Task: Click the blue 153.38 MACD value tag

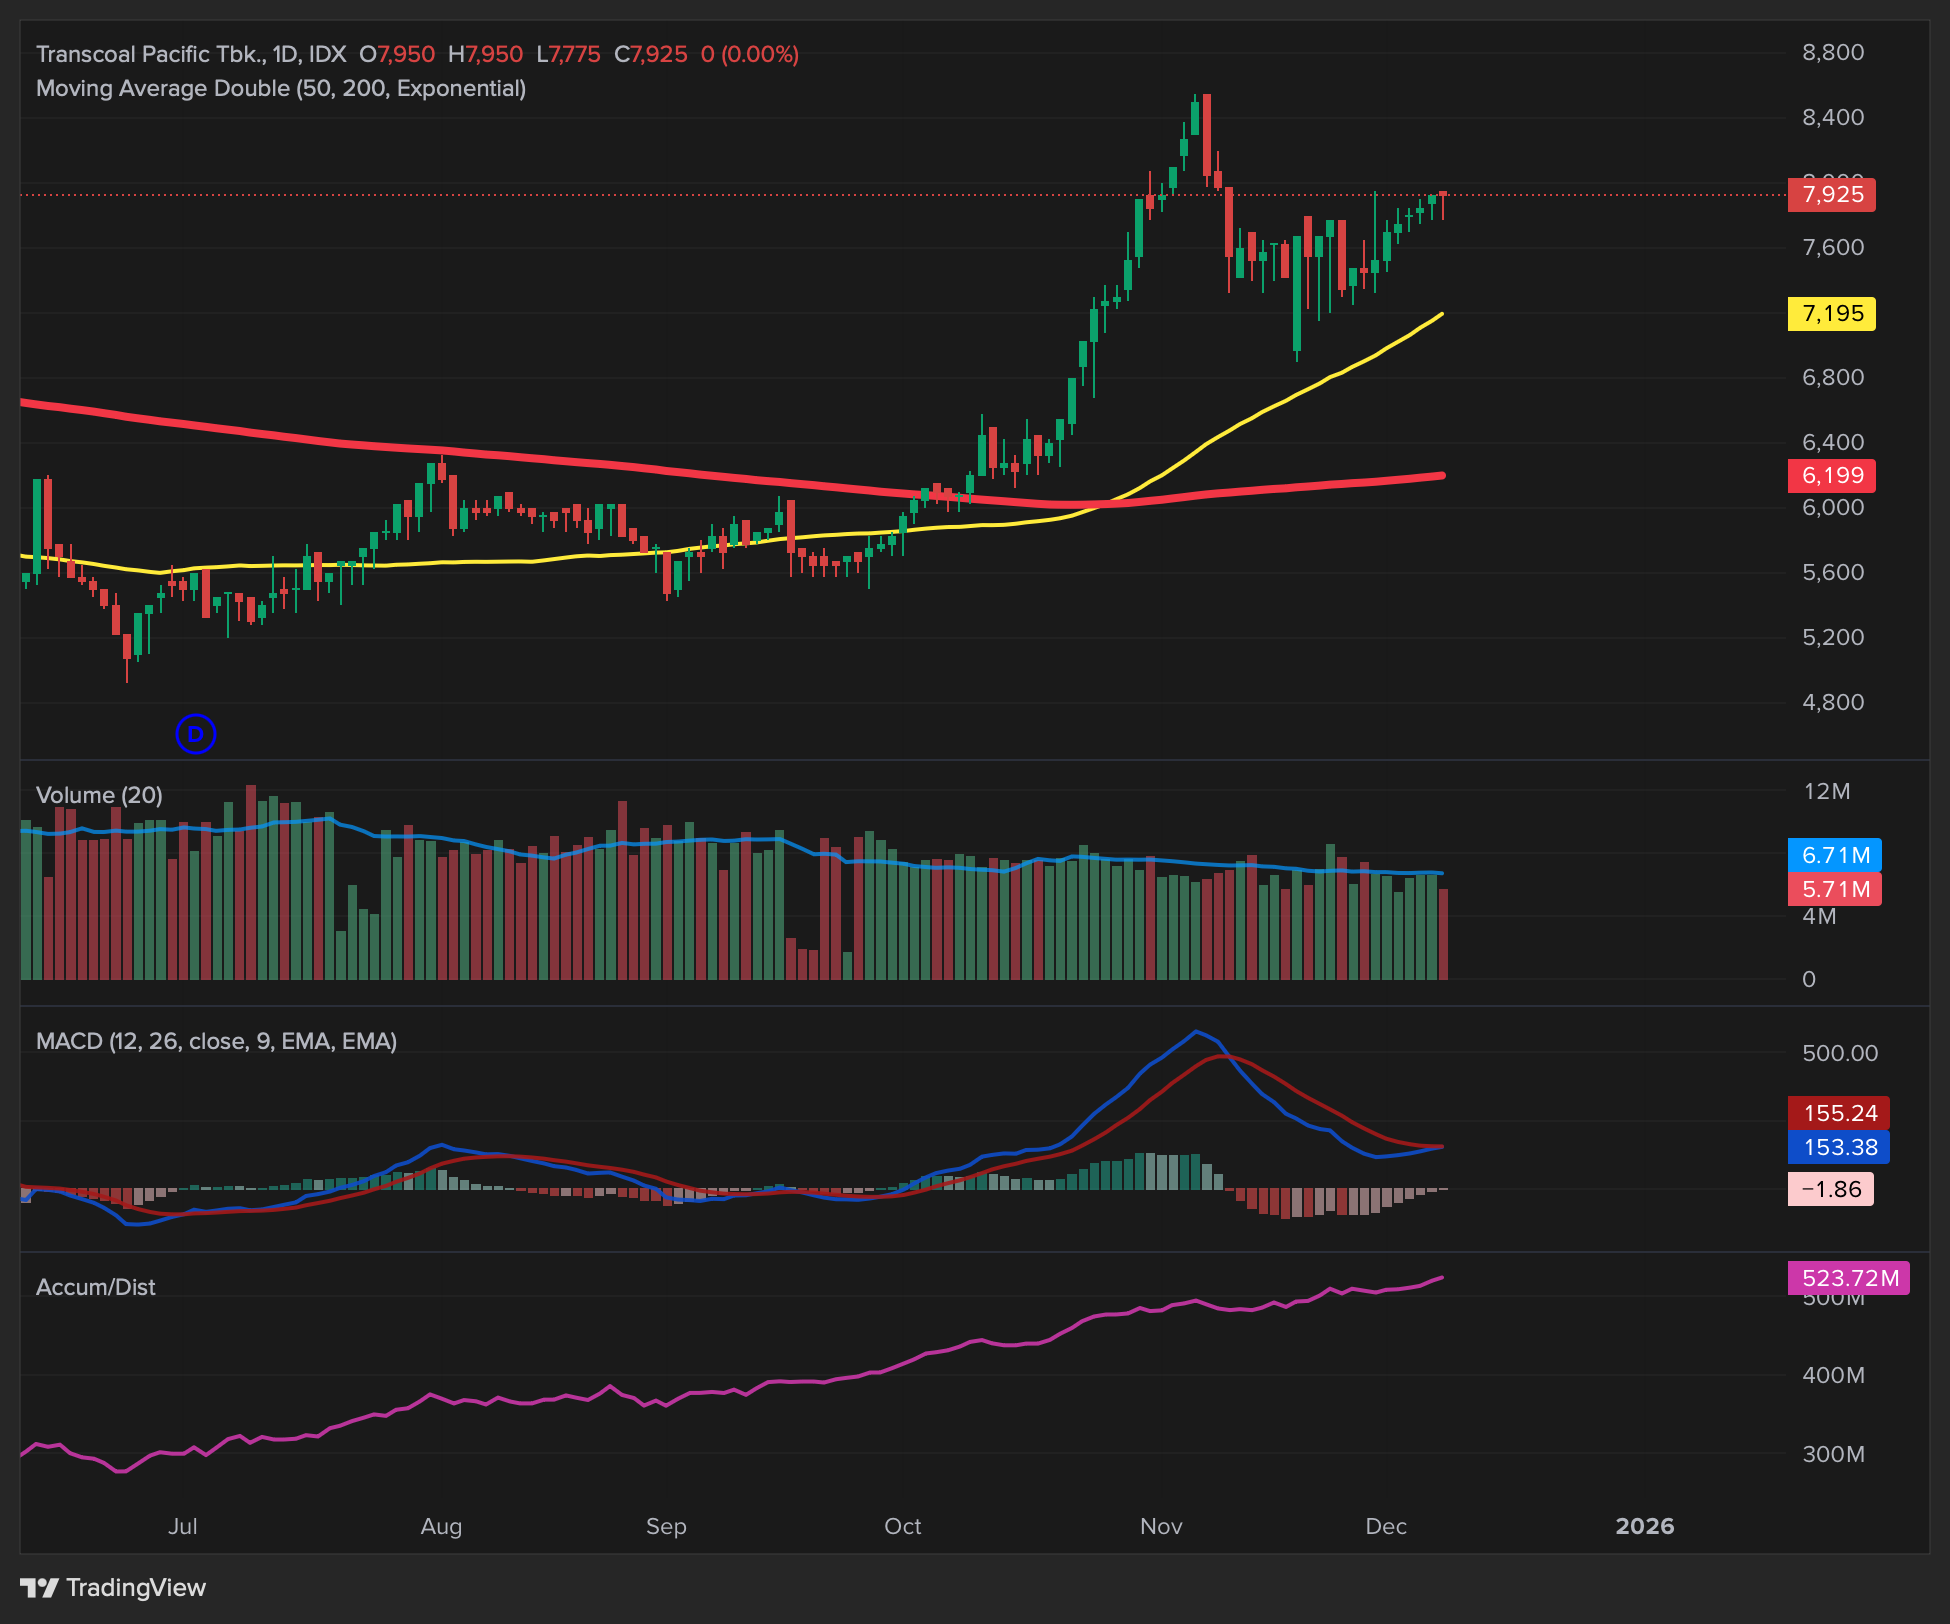Action: (1838, 1147)
